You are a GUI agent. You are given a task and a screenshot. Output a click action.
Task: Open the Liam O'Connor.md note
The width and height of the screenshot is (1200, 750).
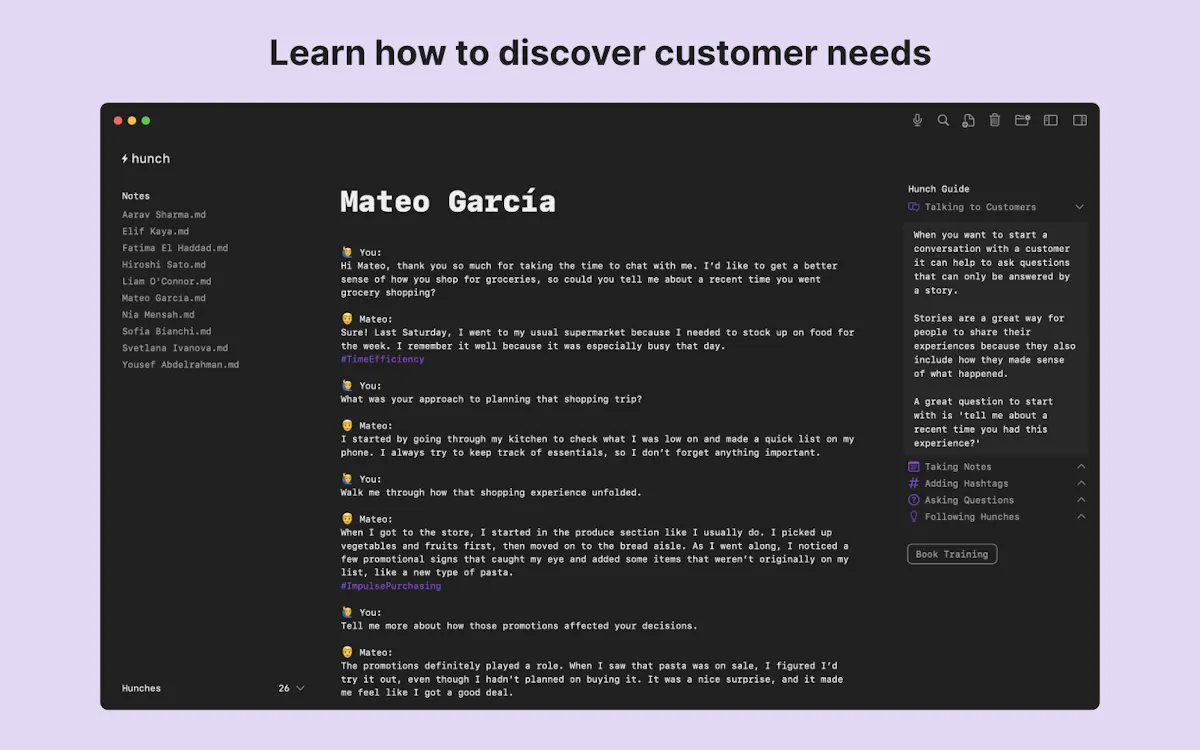click(167, 281)
